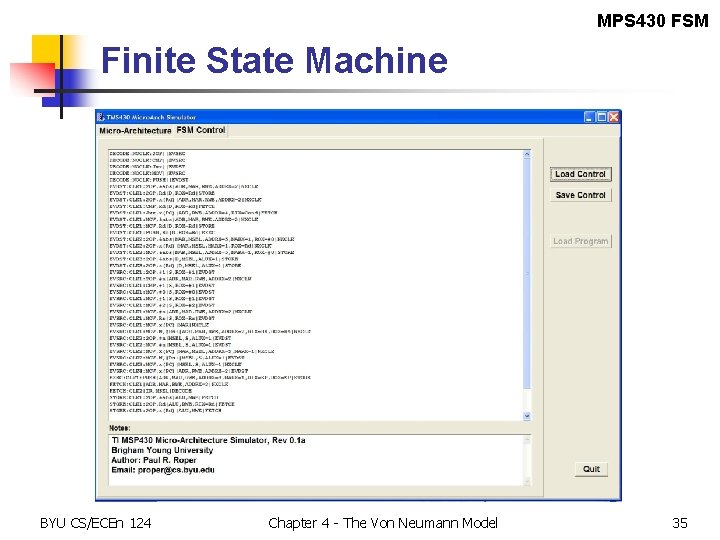Click the 'BYU CS/ECEn 124' footer text
720x540 pixels.
point(96,523)
